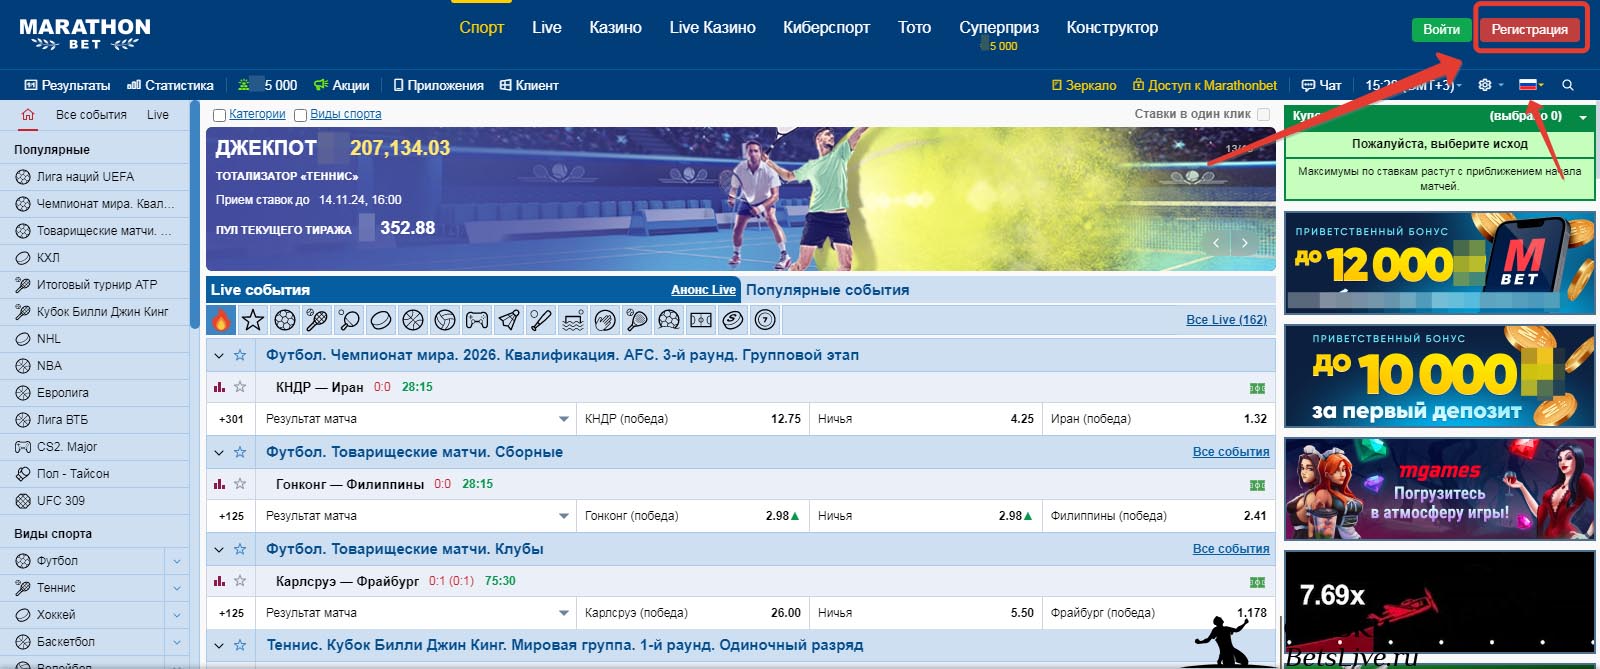Star the Чемпионат мира 2026 AFC league
Screen dimensions: 1600x669
[240, 355]
